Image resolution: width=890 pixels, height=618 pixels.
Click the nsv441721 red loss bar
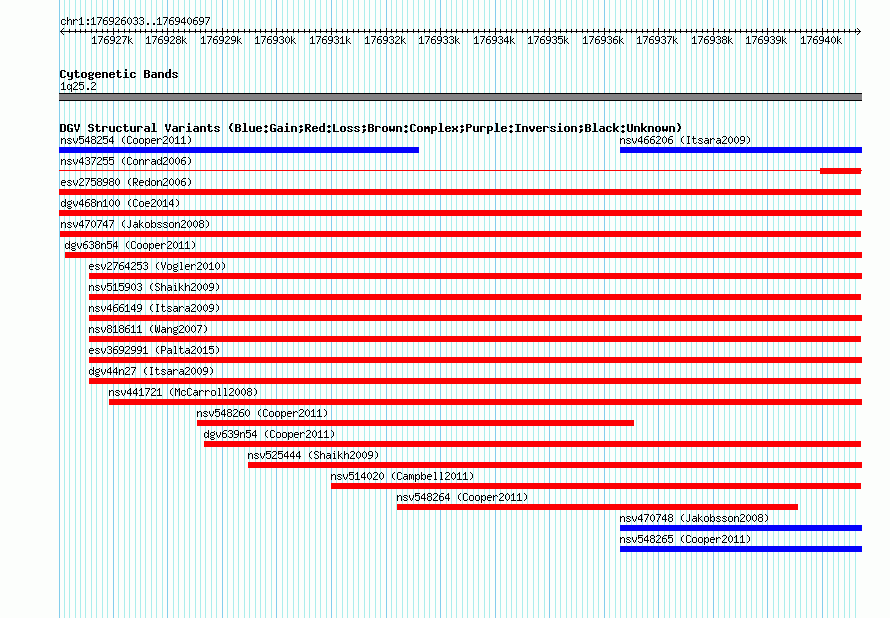pos(485,402)
